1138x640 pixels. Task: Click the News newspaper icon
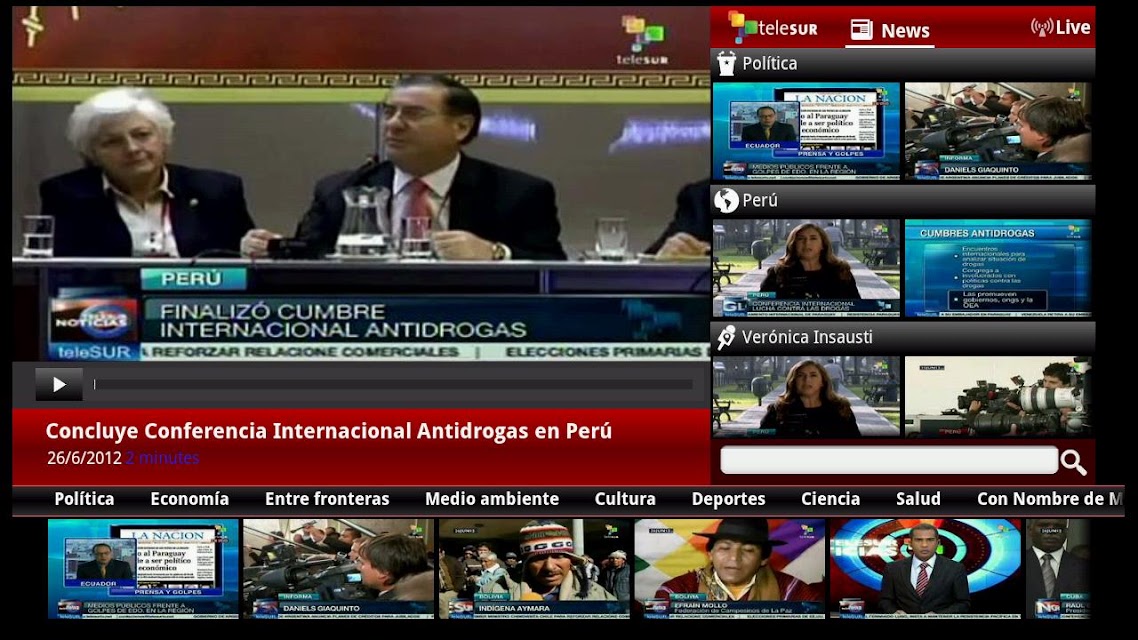(x=861, y=30)
